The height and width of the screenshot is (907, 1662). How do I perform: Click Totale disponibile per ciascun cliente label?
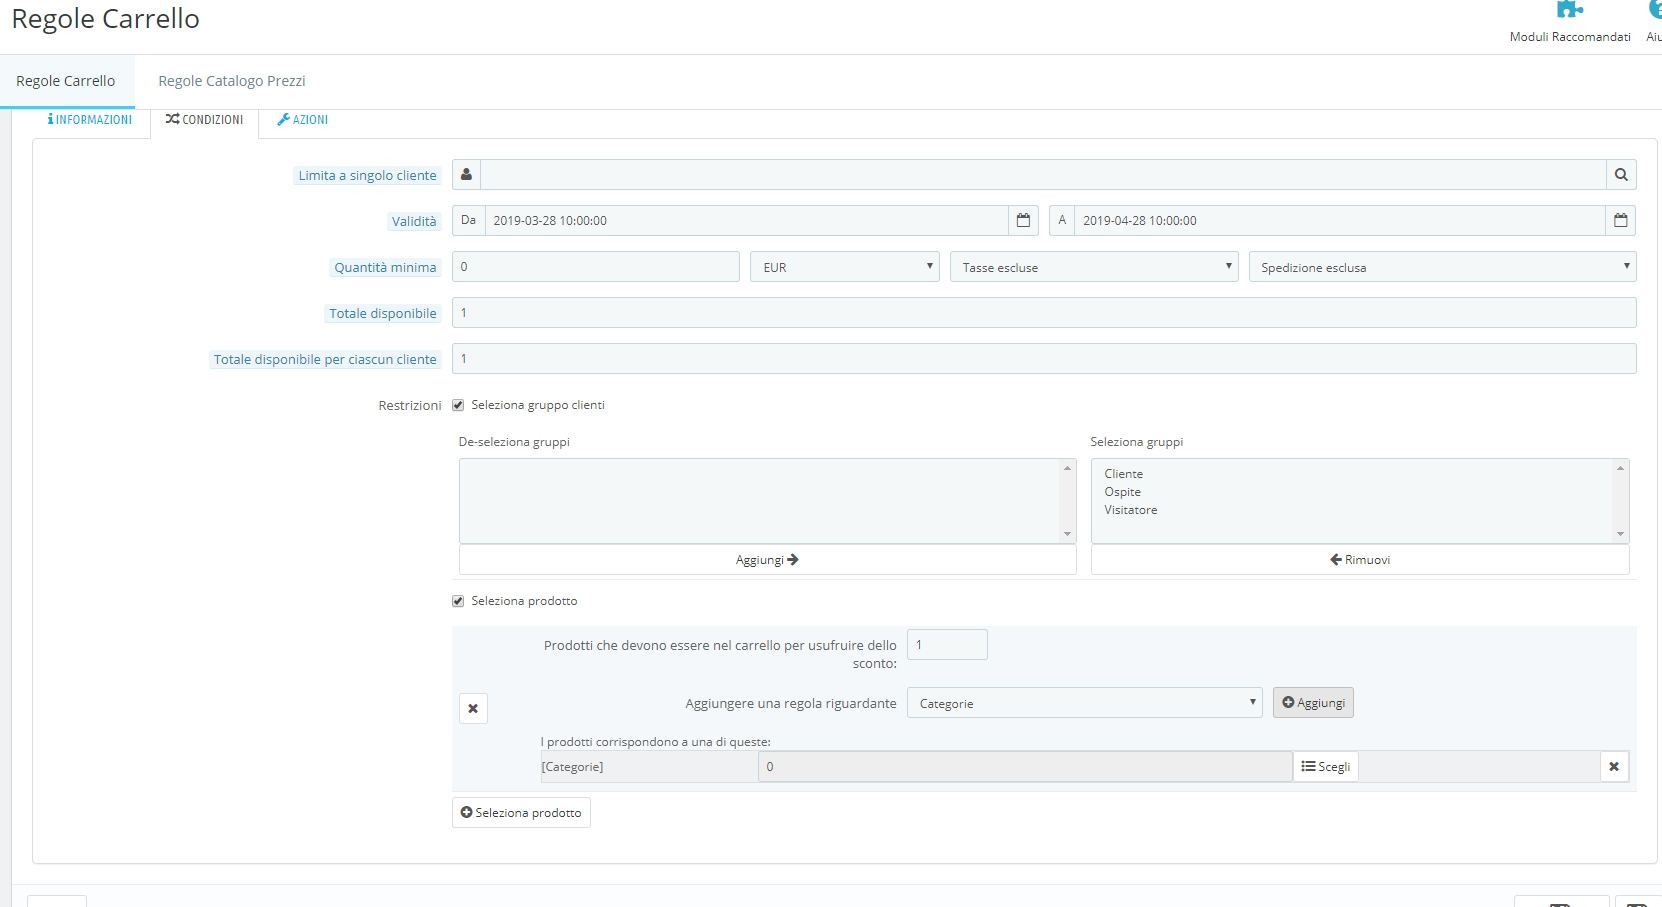(x=325, y=360)
